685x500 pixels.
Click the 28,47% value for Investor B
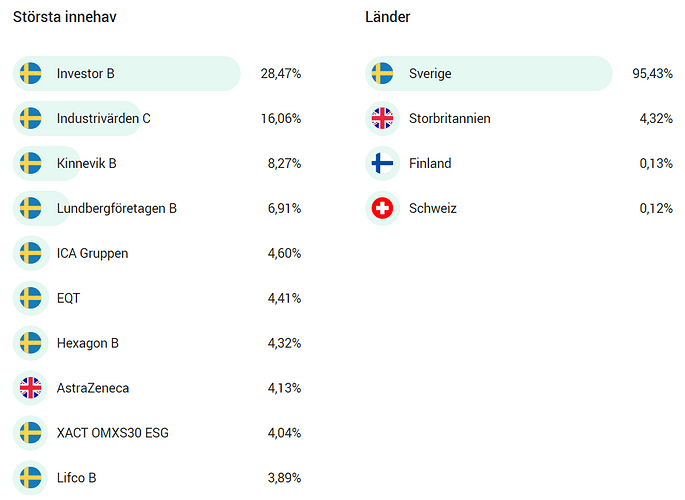coord(281,73)
